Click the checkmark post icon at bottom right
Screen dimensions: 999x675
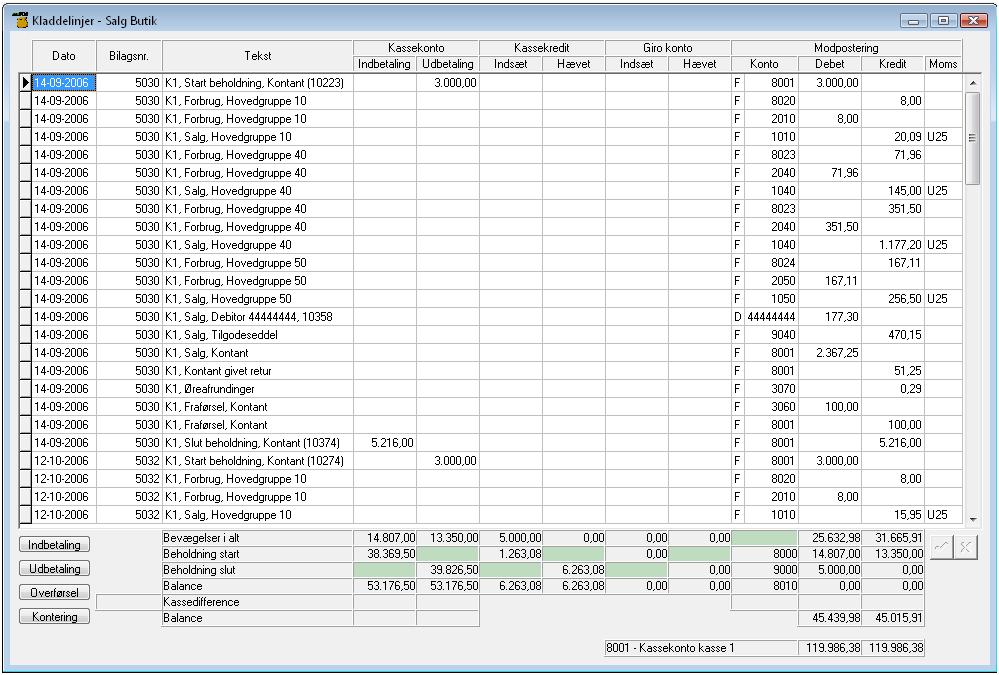[941, 548]
